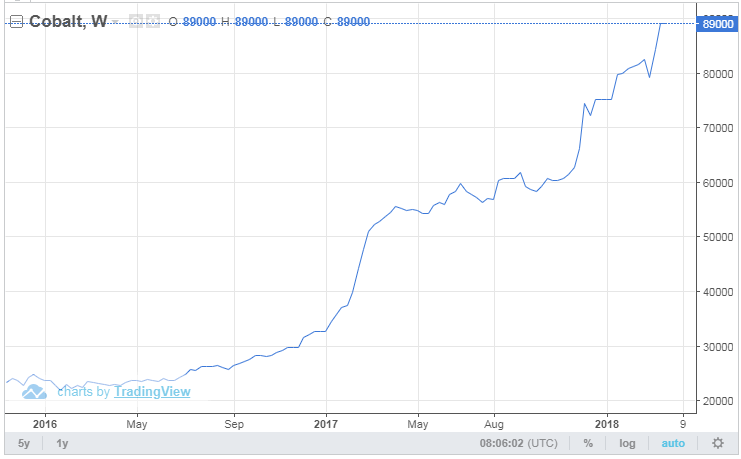Click the 30000 price axis label
Screen dimensions: 741x459
(x=718, y=346)
